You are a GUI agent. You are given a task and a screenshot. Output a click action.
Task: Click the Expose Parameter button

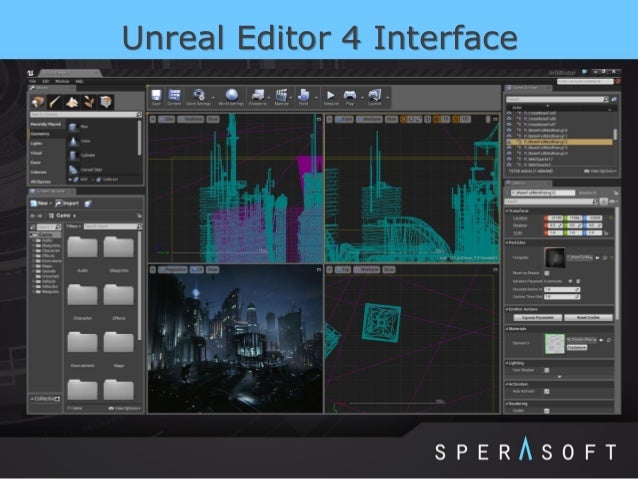click(x=539, y=317)
